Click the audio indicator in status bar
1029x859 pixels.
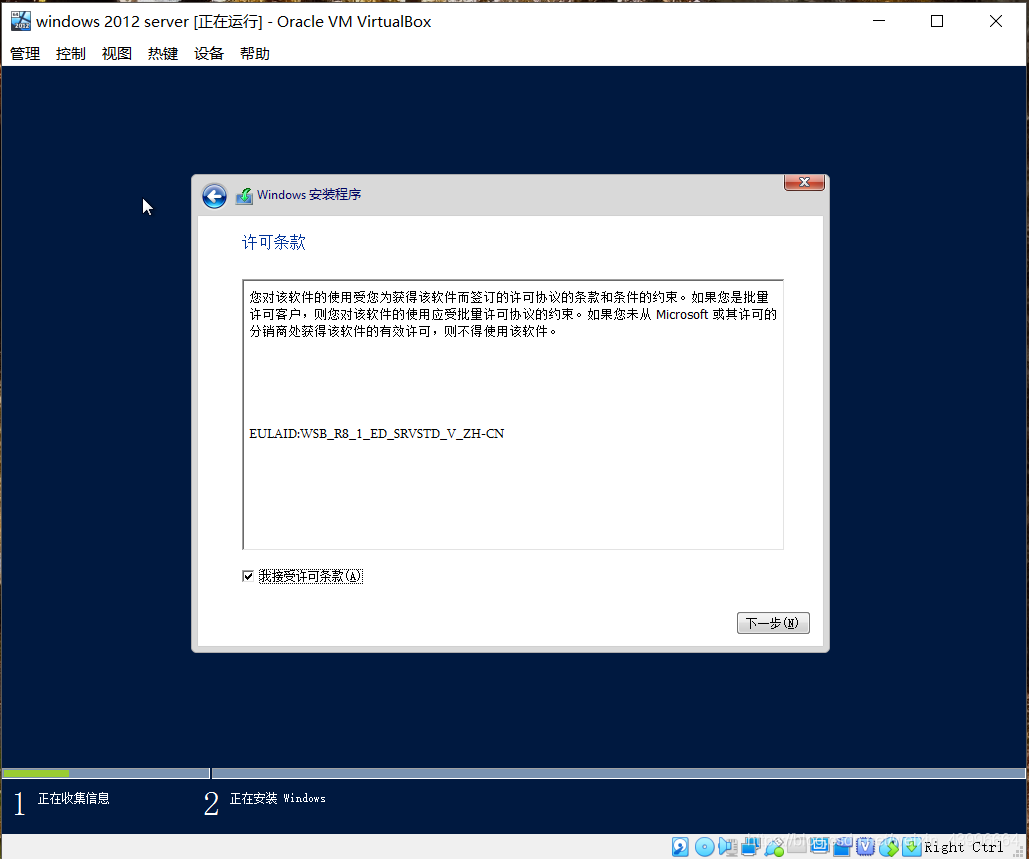coord(727,847)
